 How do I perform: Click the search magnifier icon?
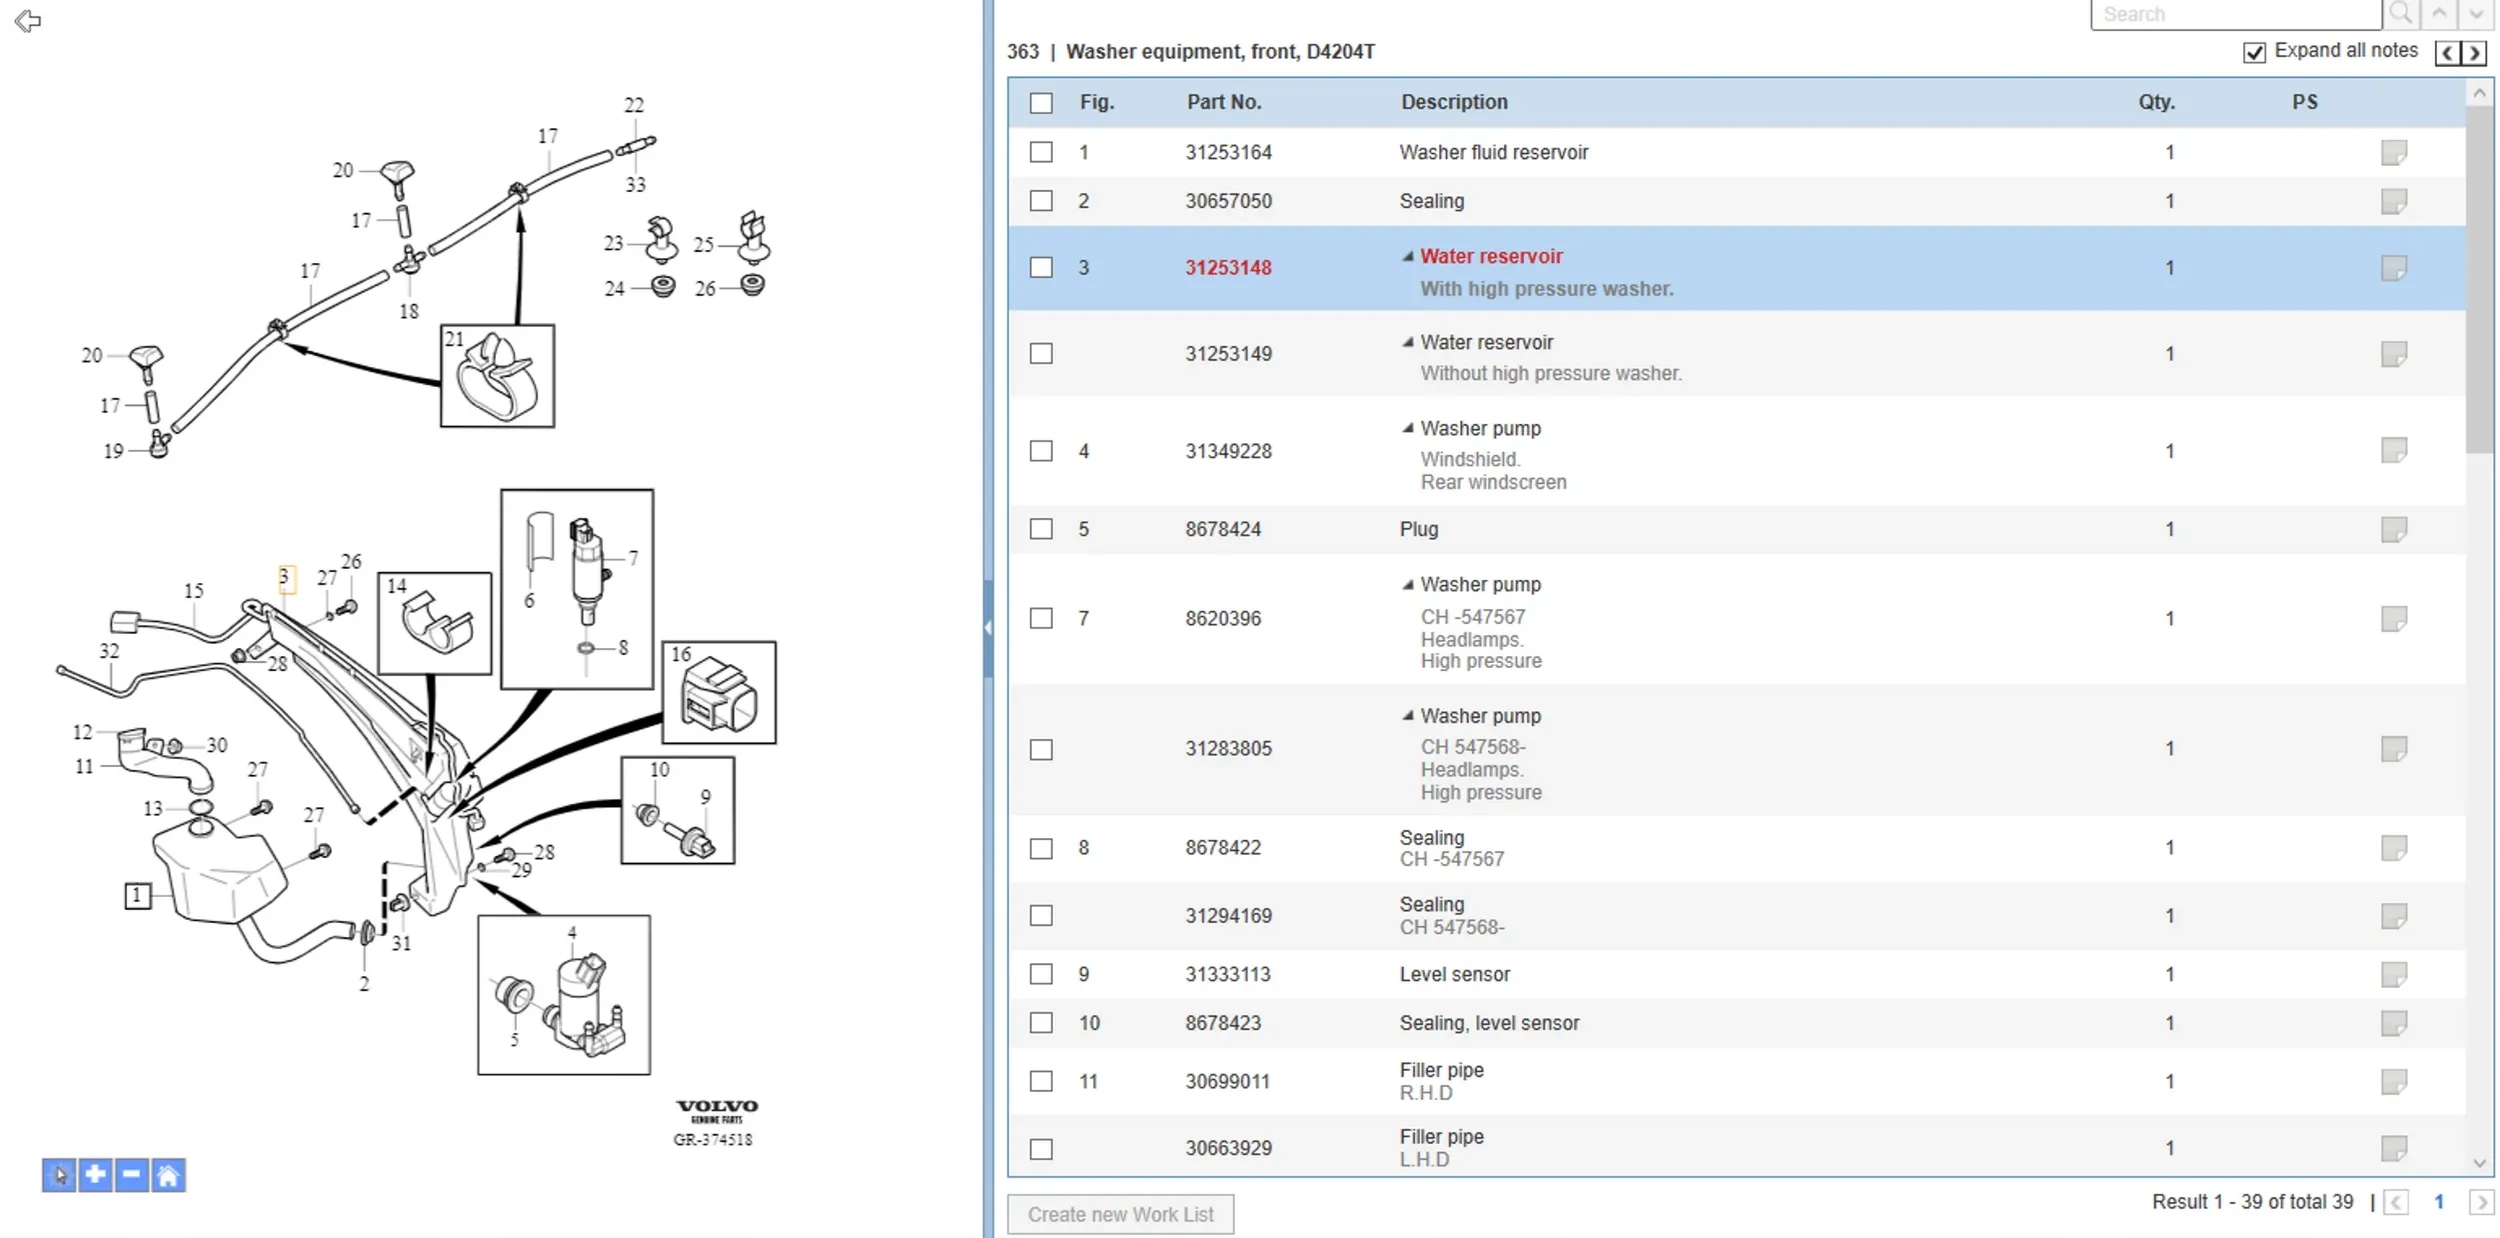tap(2401, 14)
